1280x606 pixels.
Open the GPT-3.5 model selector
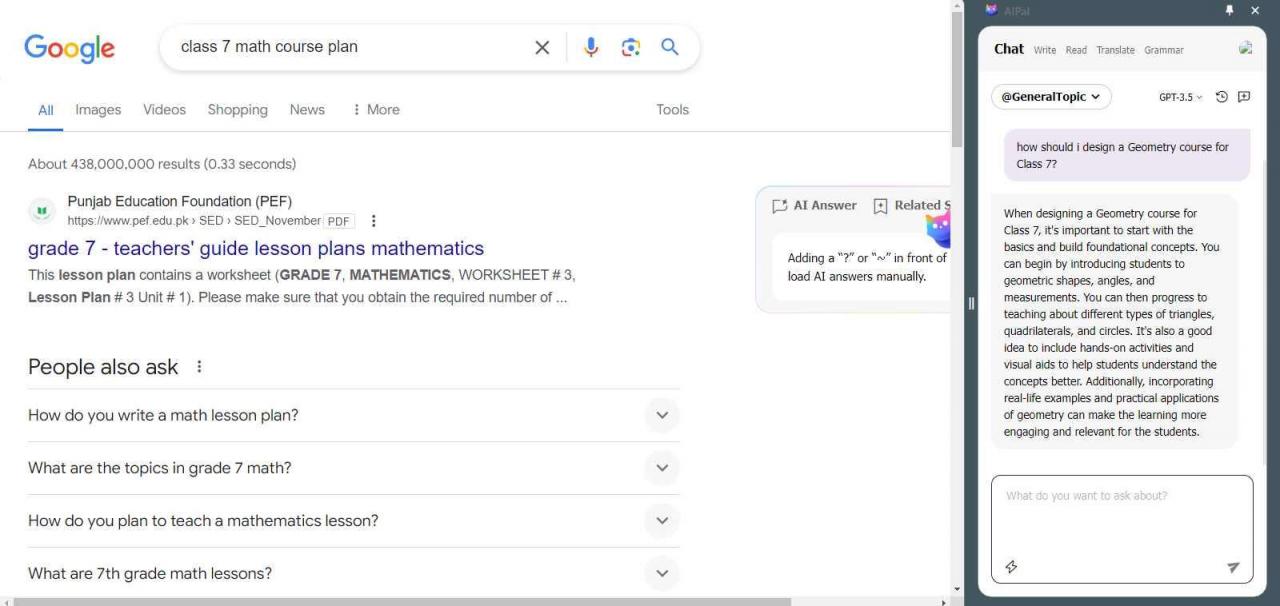[x=1180, y=97]
